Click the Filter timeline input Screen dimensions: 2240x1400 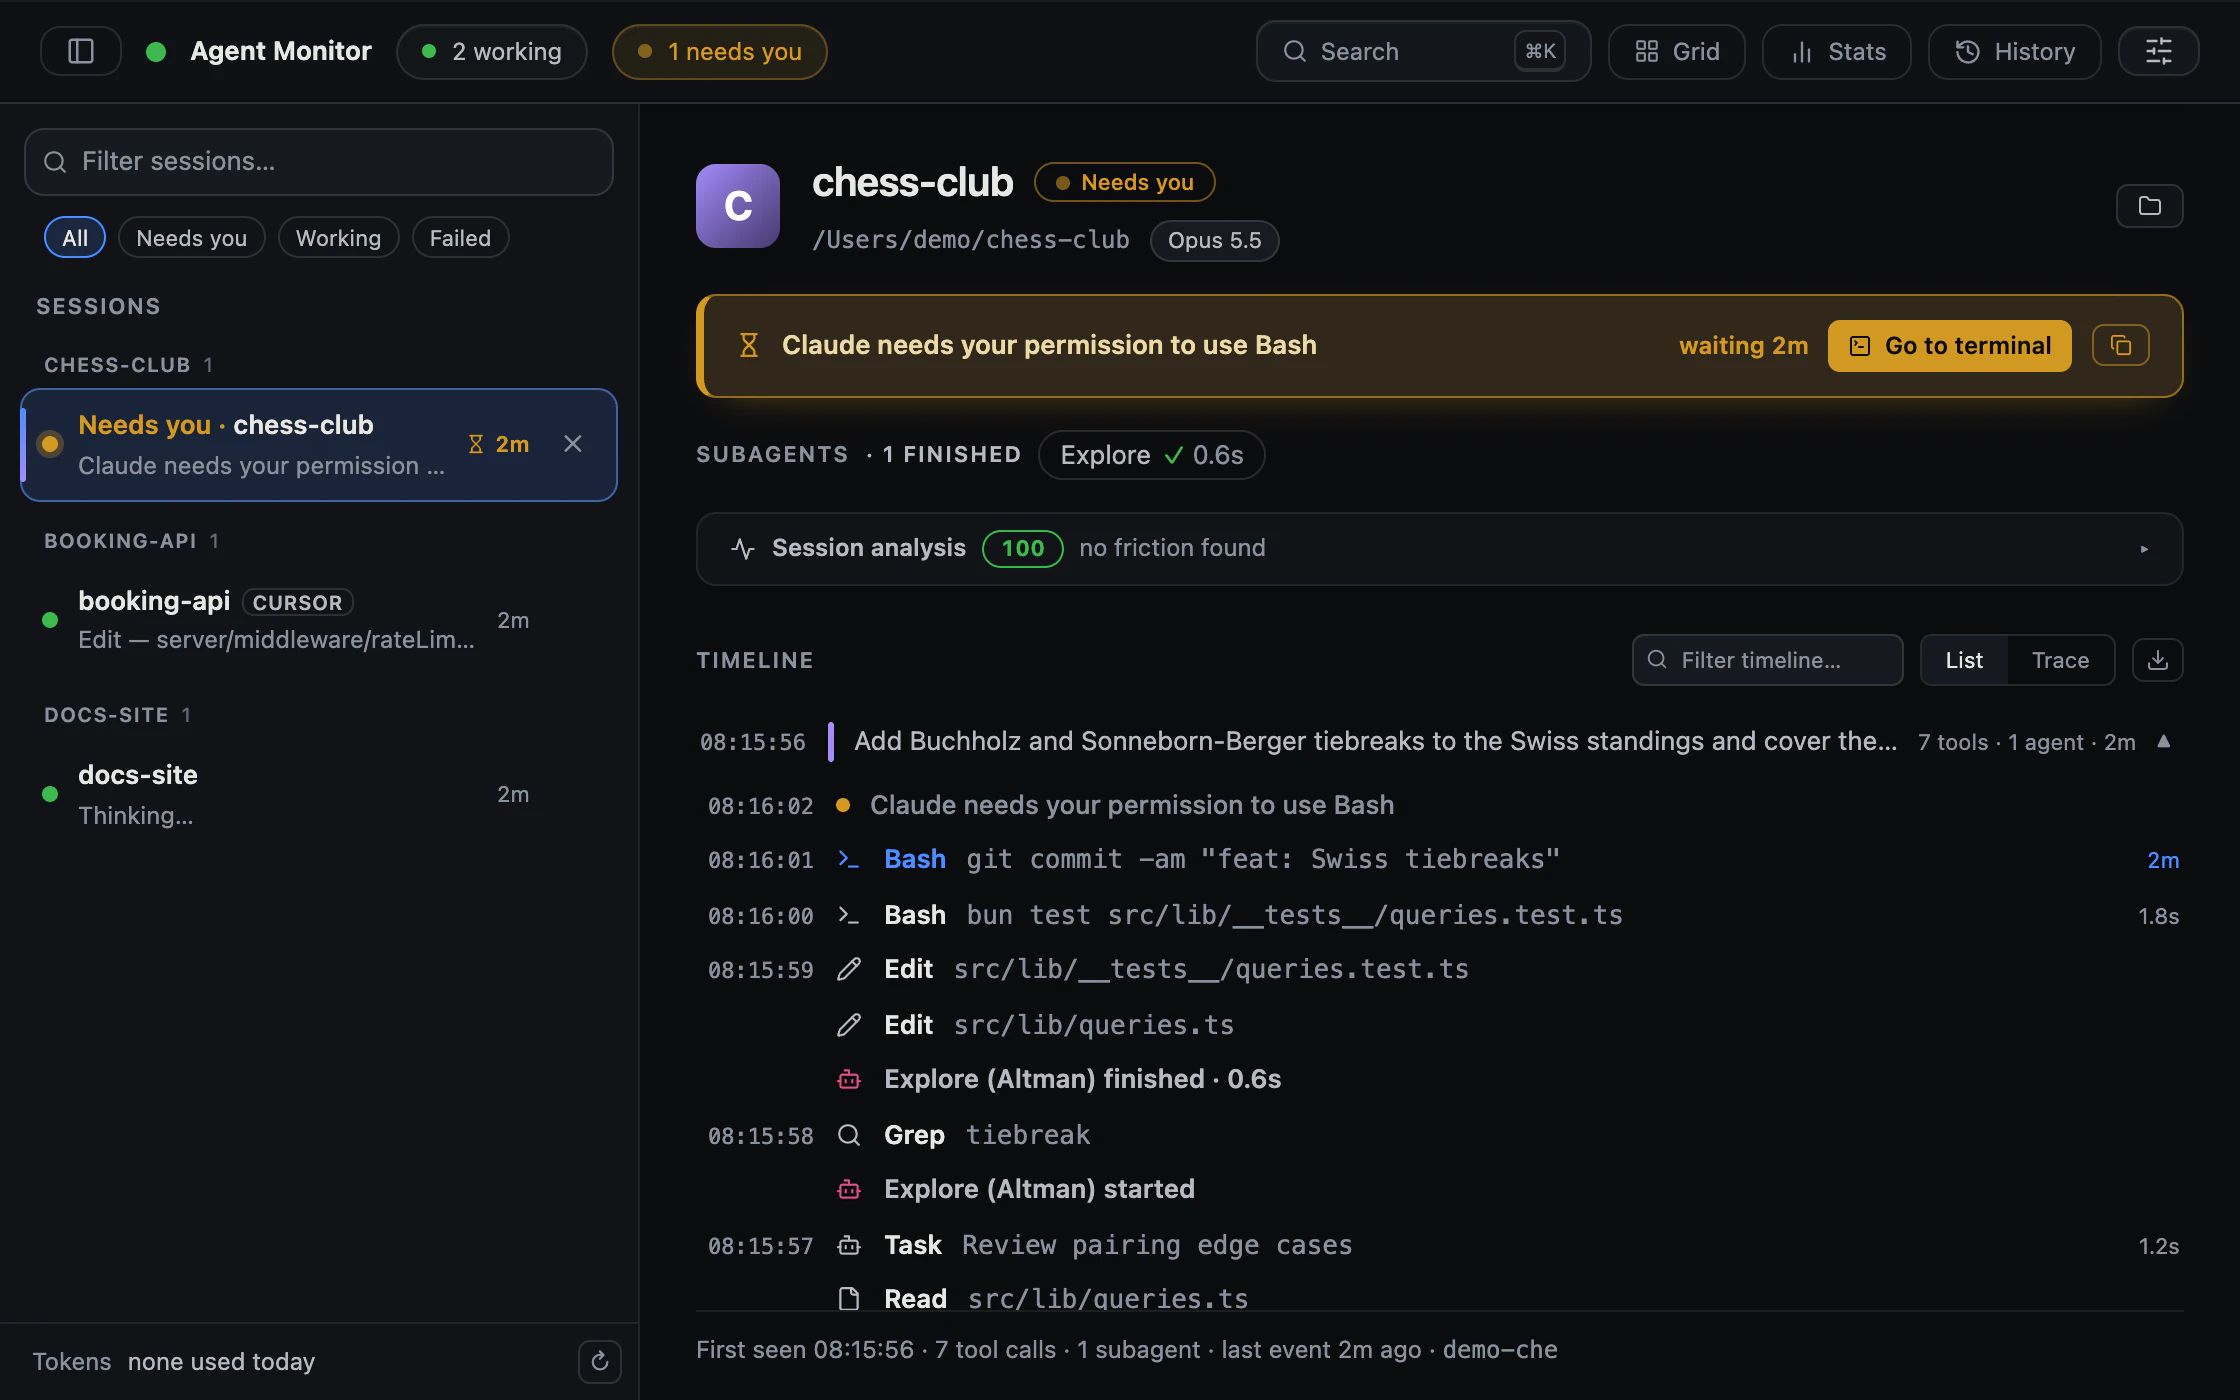click(x=1767, y=660)
